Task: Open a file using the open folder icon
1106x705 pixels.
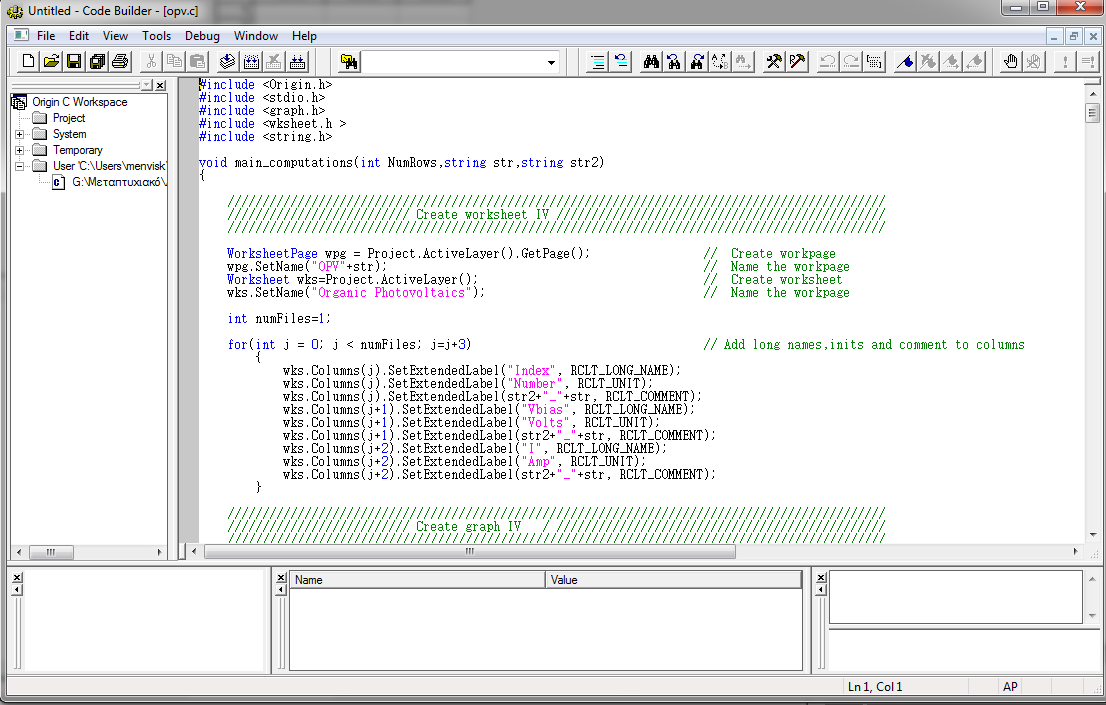Action: click(x=51, y=61)
